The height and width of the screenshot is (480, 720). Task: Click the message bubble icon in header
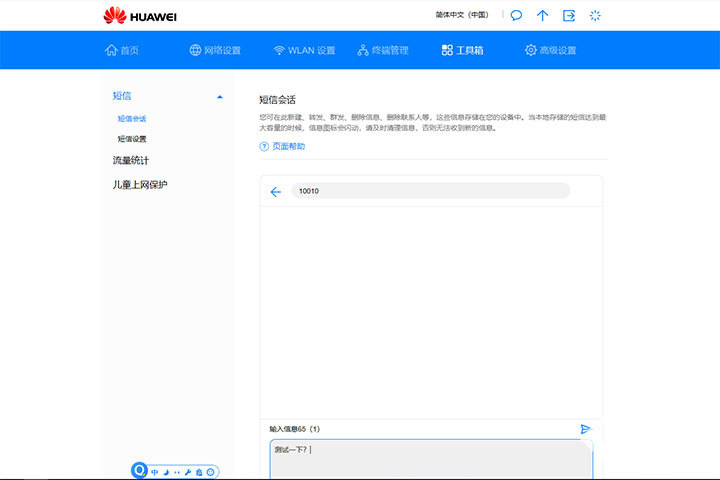pyautogui.click(x=516, y=15)
